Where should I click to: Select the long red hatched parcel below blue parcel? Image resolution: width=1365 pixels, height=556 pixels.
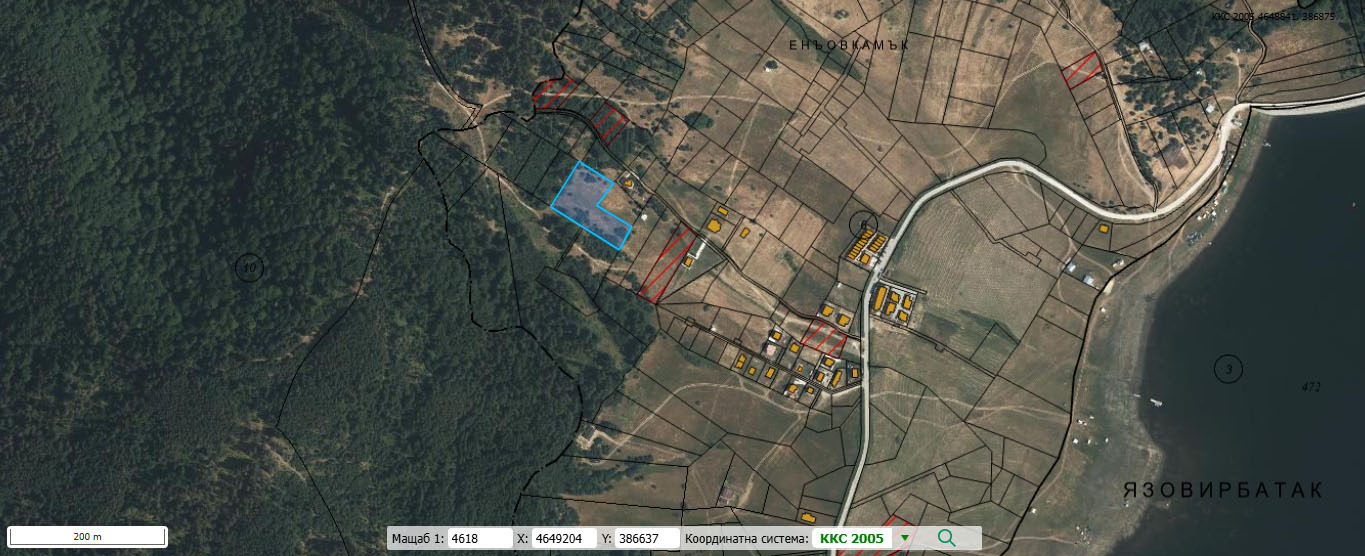[x=666, y=265]
